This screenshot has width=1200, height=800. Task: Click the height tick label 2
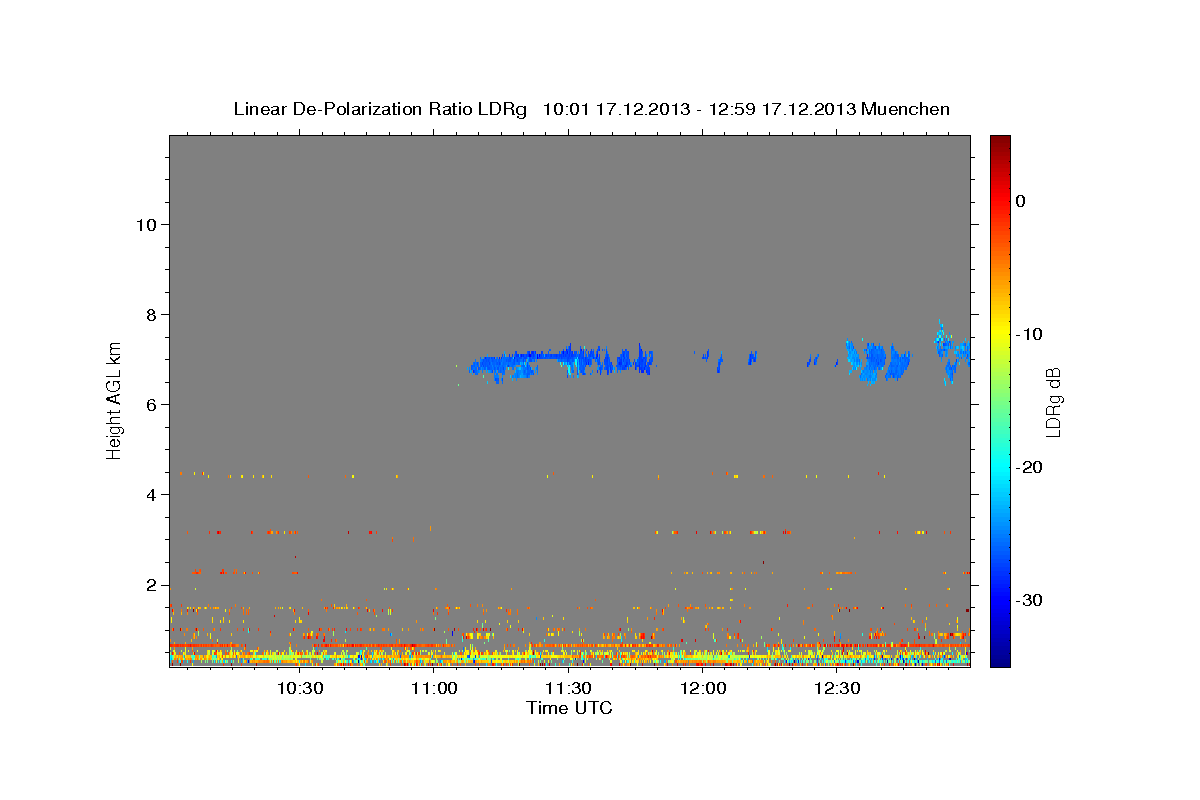151,585
